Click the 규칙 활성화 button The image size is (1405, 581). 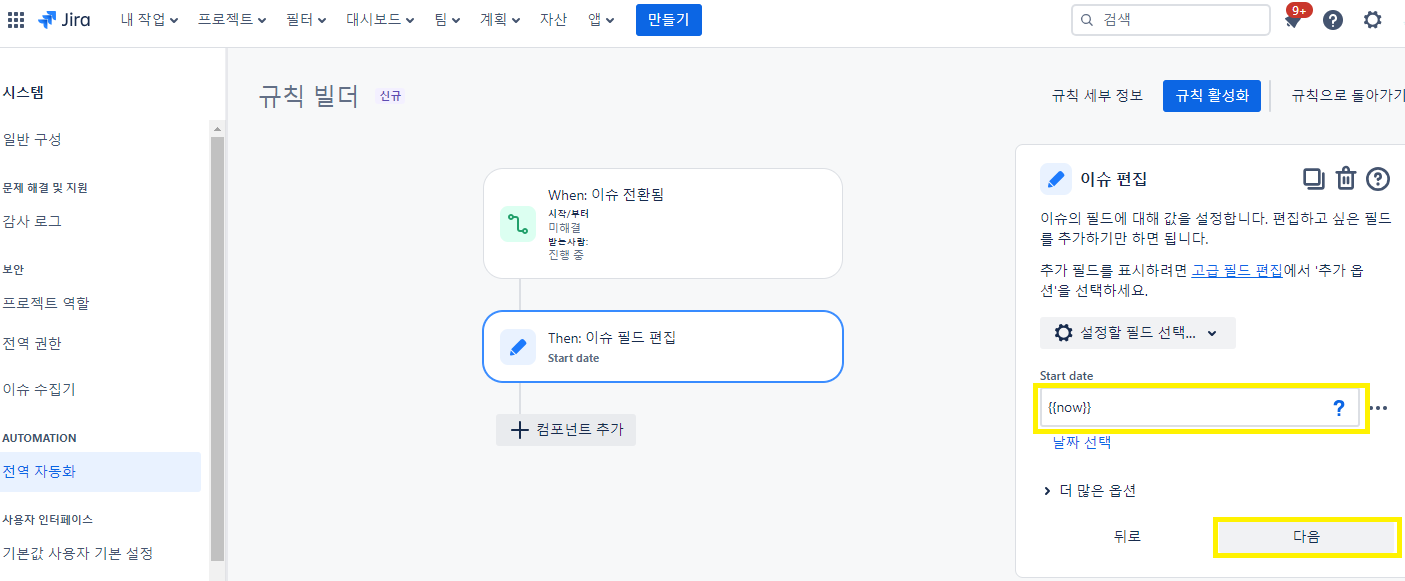point(1212,96)
